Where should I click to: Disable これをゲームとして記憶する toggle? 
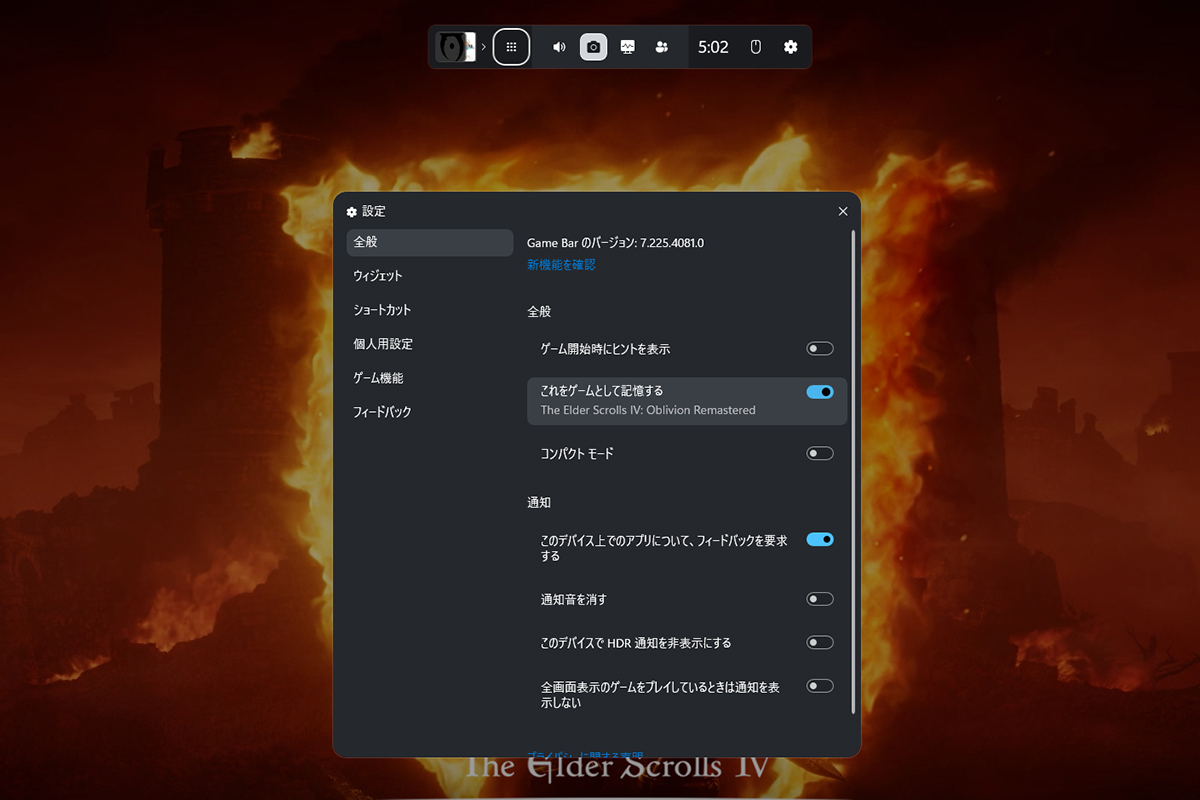[820, 392]
